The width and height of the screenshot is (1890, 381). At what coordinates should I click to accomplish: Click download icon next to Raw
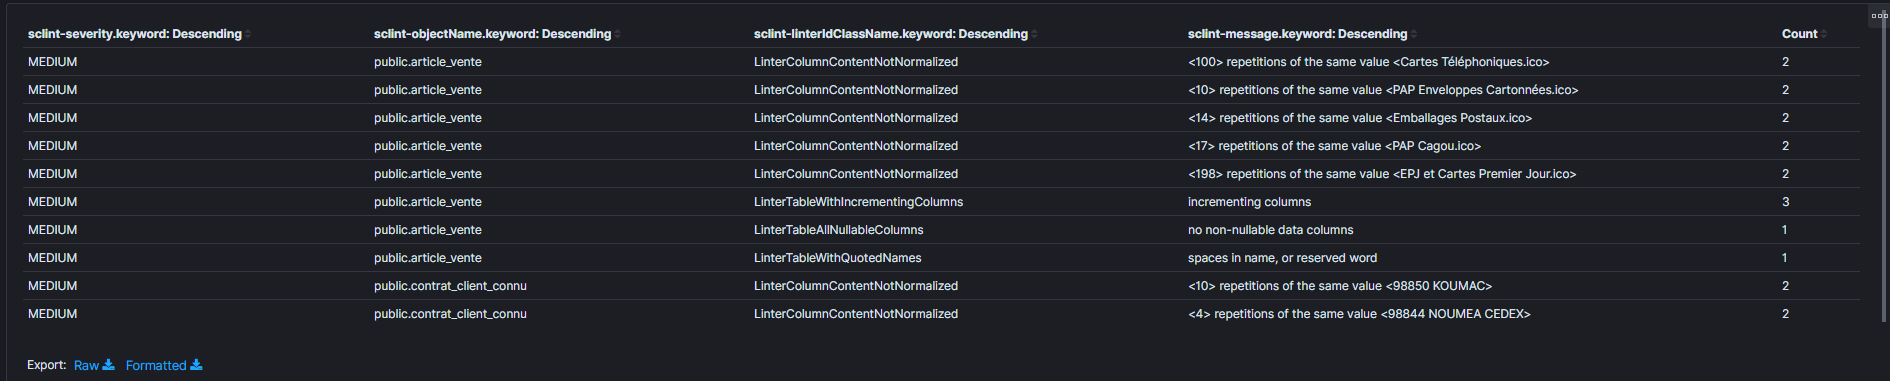pos(108,365)
